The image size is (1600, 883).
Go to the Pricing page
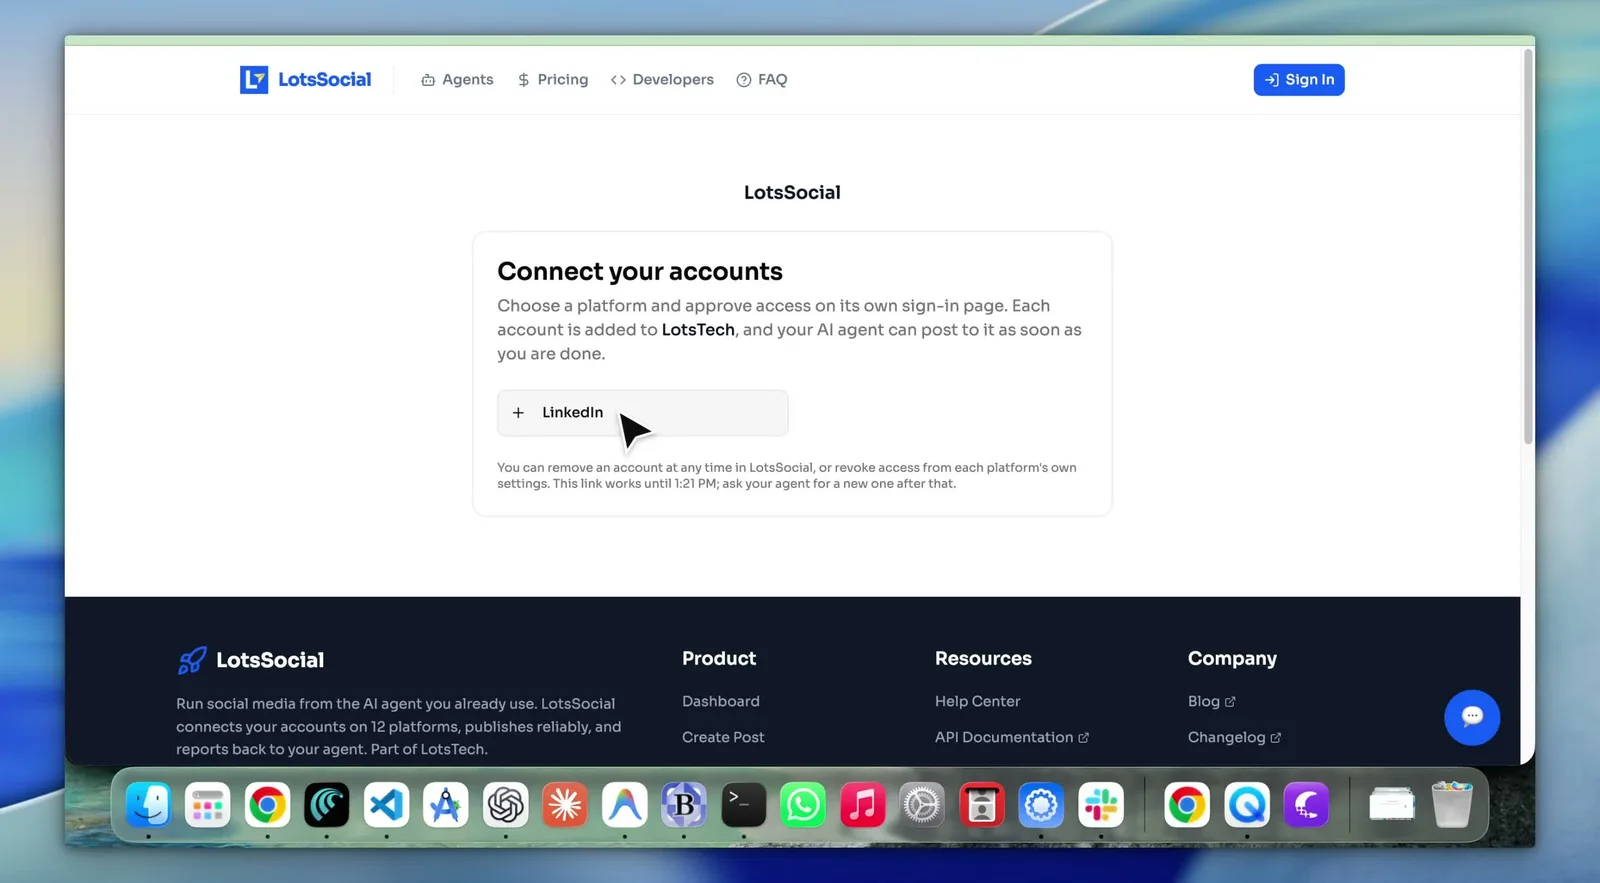pyautogui.click(x=552, y=80)
